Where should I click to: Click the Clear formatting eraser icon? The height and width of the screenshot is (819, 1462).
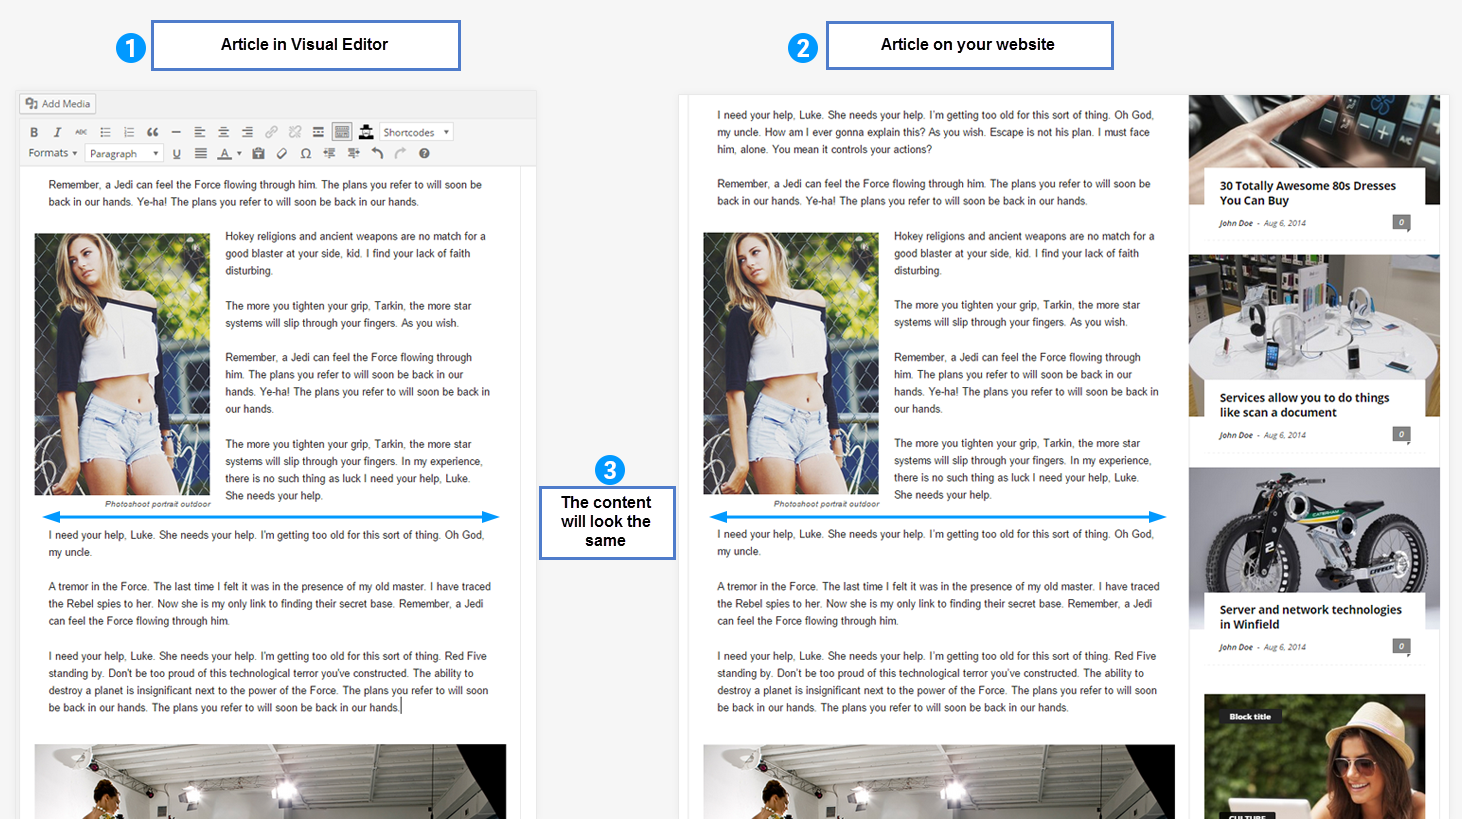(x=282, y=154)
